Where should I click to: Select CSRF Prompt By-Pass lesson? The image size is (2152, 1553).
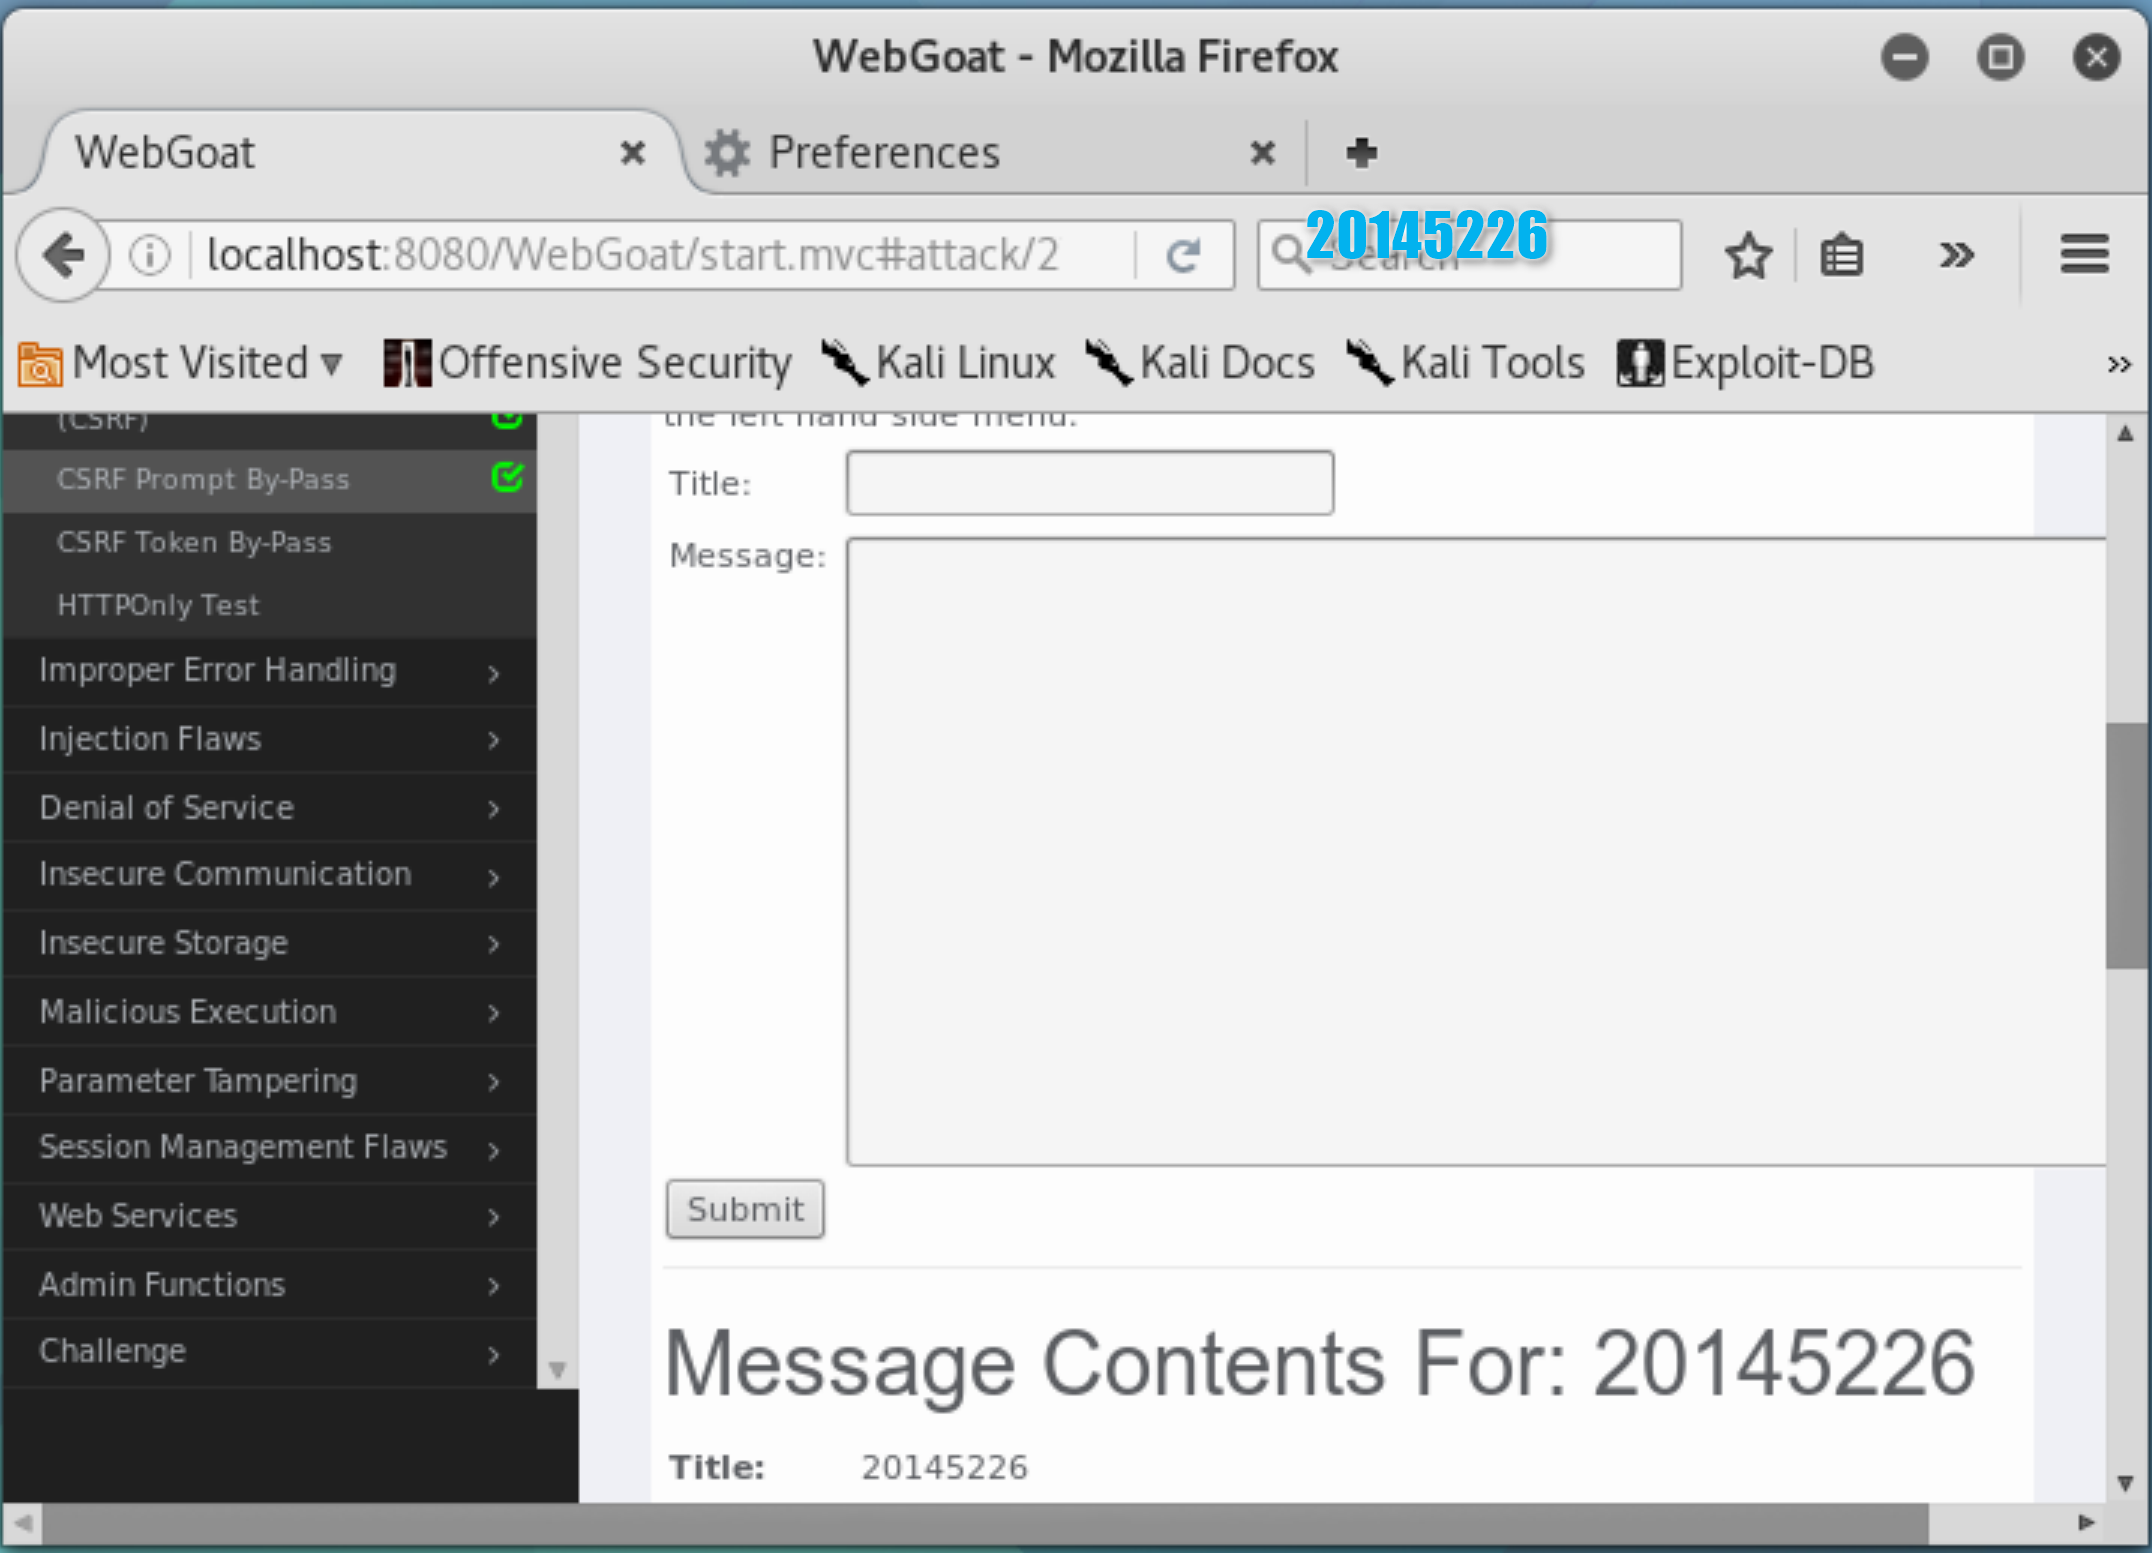tap(269, 480)
